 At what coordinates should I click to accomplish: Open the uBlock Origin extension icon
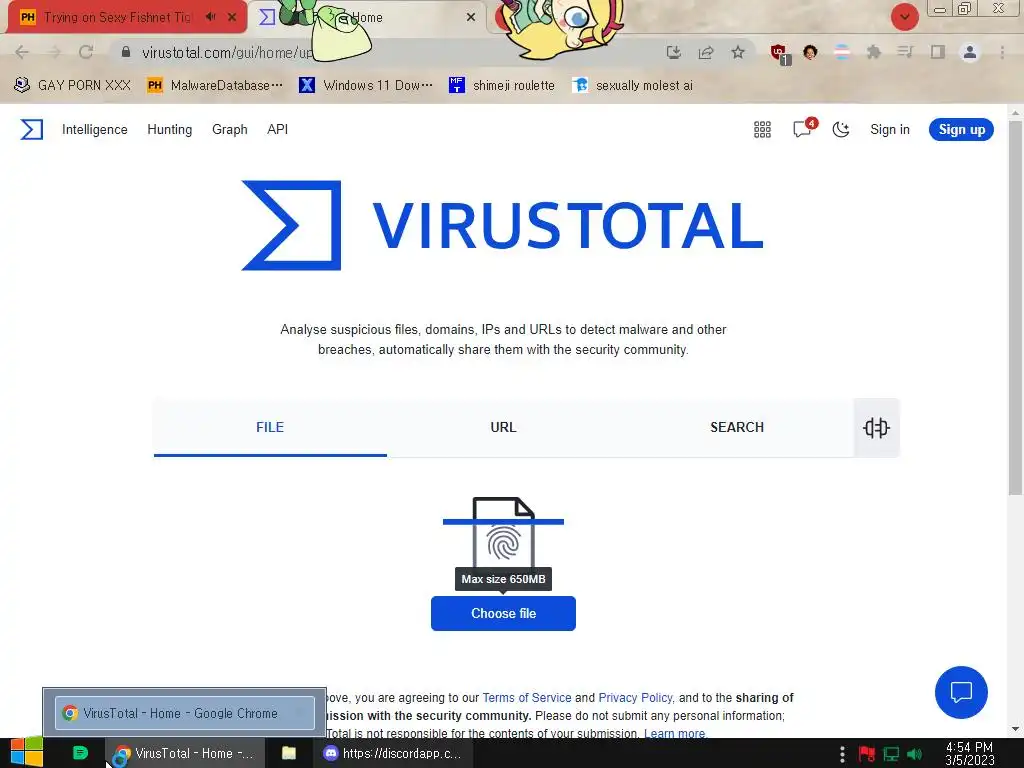(780, 54)
